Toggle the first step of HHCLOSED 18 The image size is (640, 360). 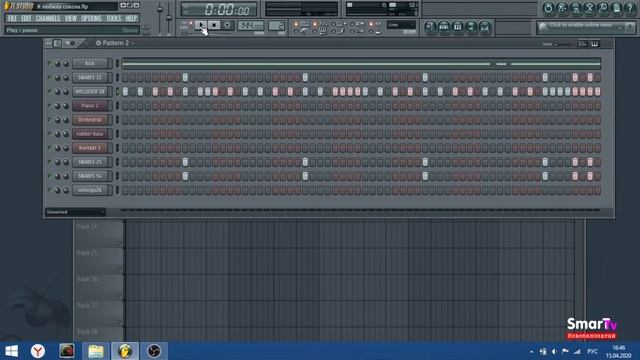[x=125, y=91]
